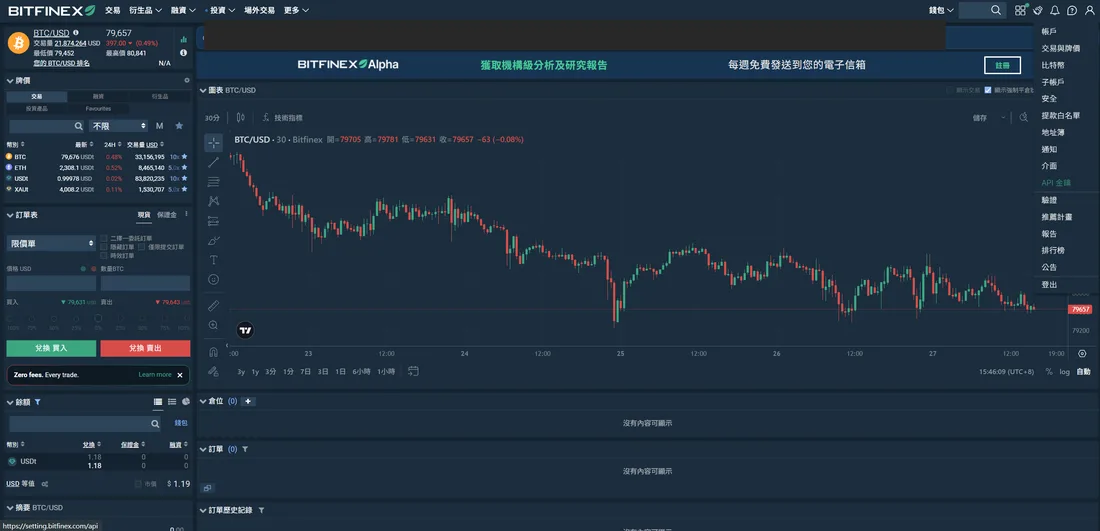Open the 儲存 save layout dropdown
The width and height of the screenshot is (1100, 531).
pyautogui.click(x=990, y=118)
